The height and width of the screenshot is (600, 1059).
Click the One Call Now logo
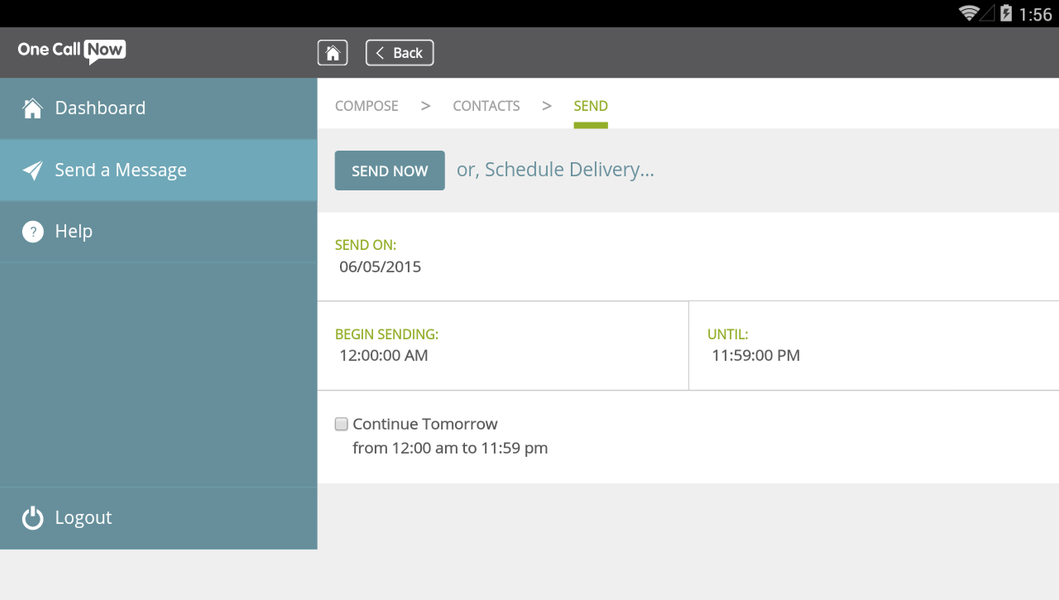pos(72,51)
